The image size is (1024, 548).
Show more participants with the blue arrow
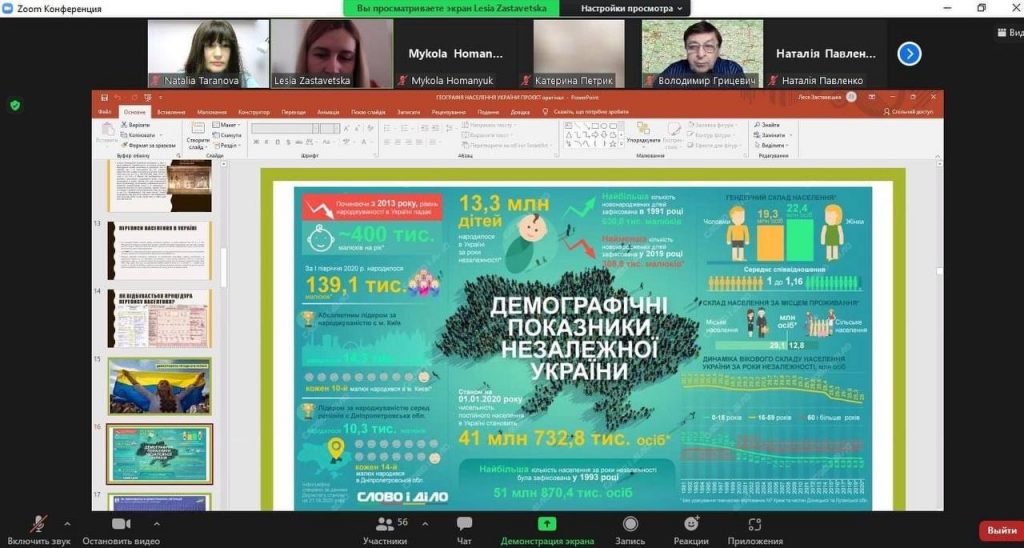coord(909,54)
